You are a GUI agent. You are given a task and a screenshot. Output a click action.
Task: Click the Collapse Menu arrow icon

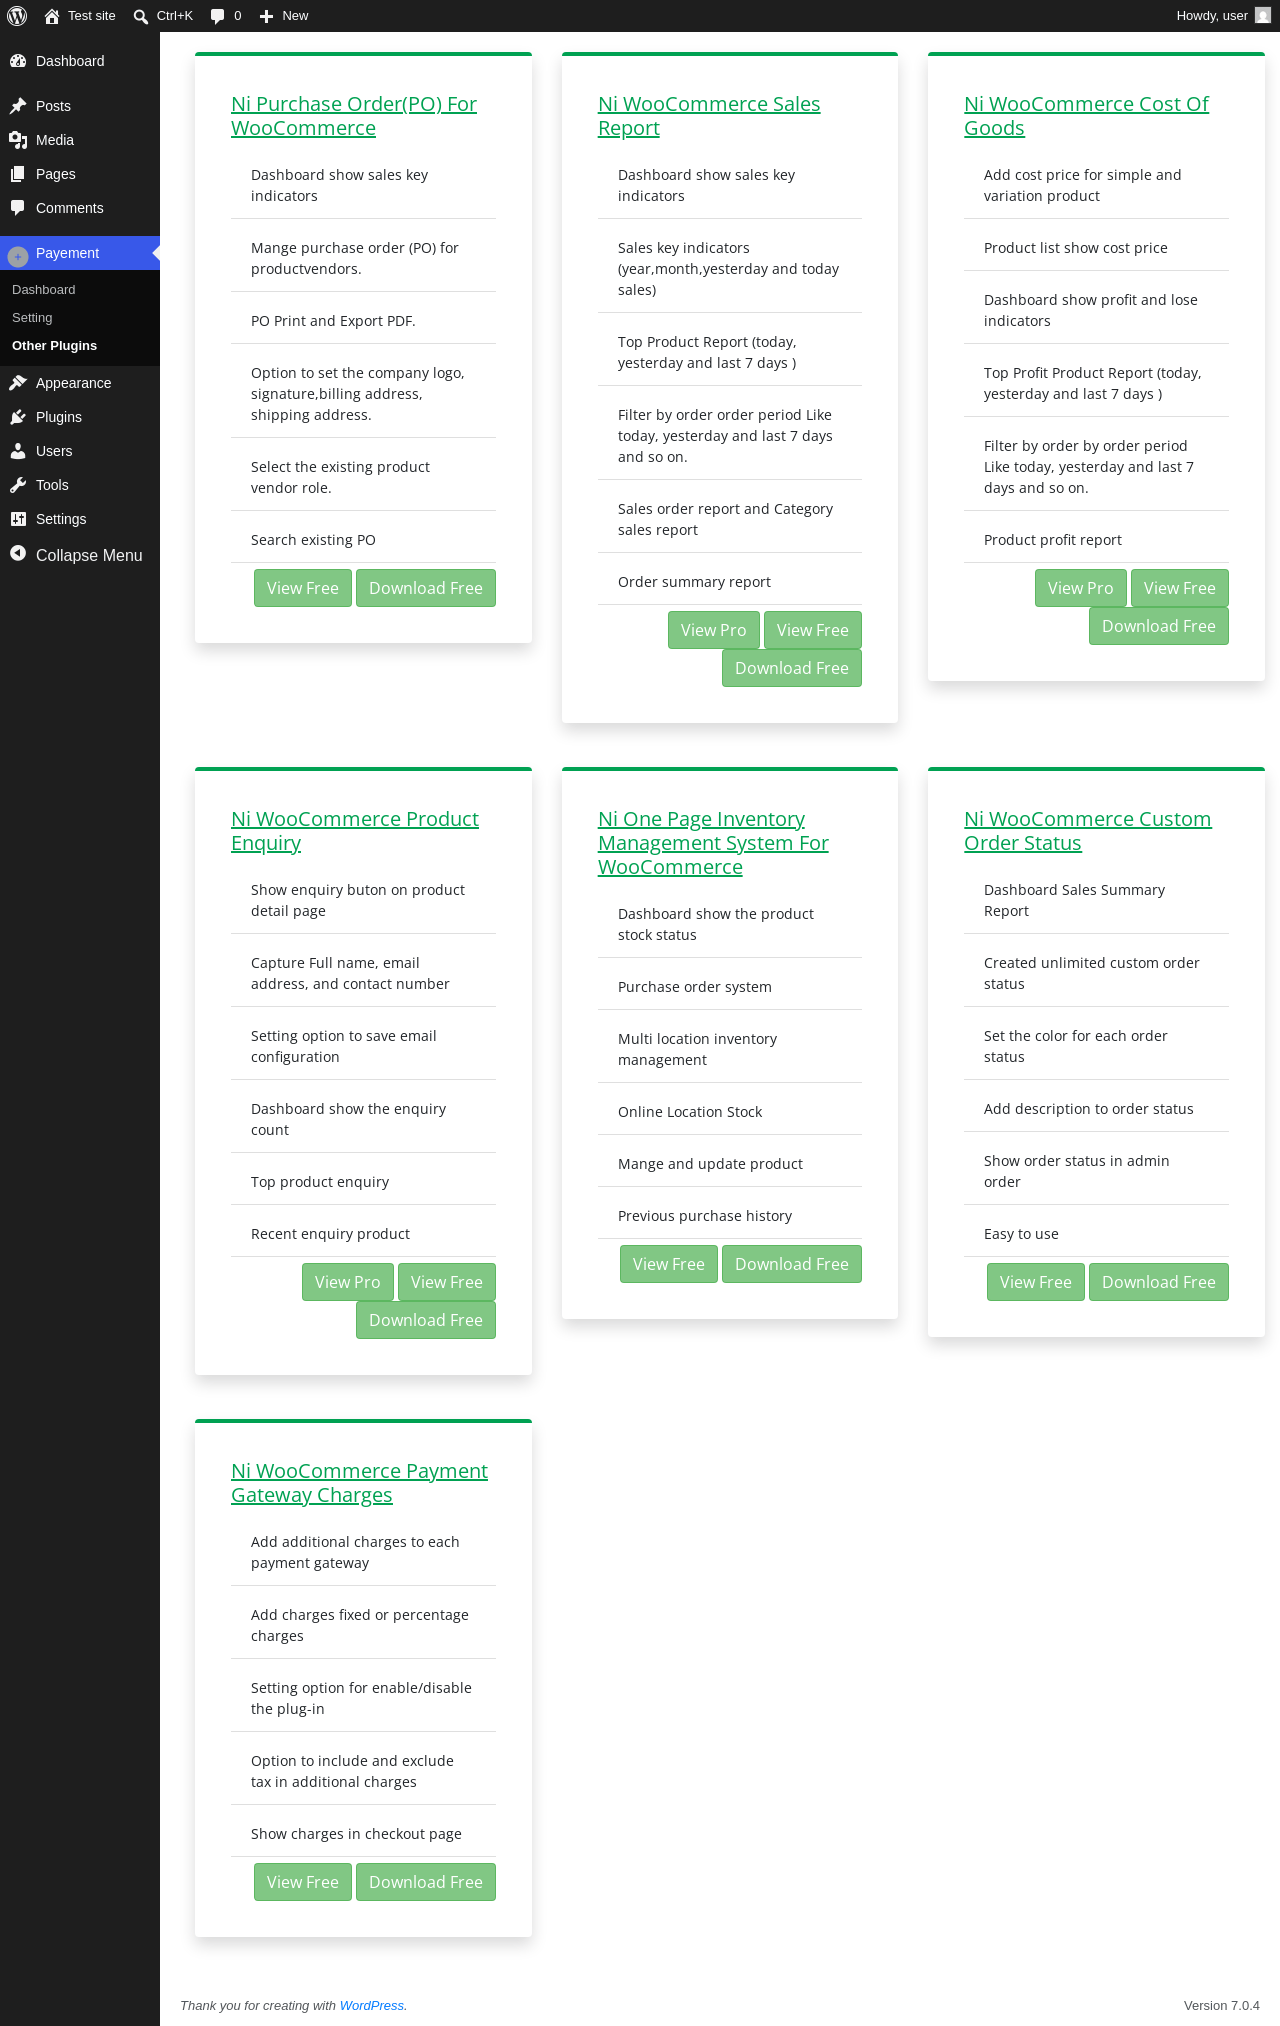pyautogui.click(x=18, y=554)
